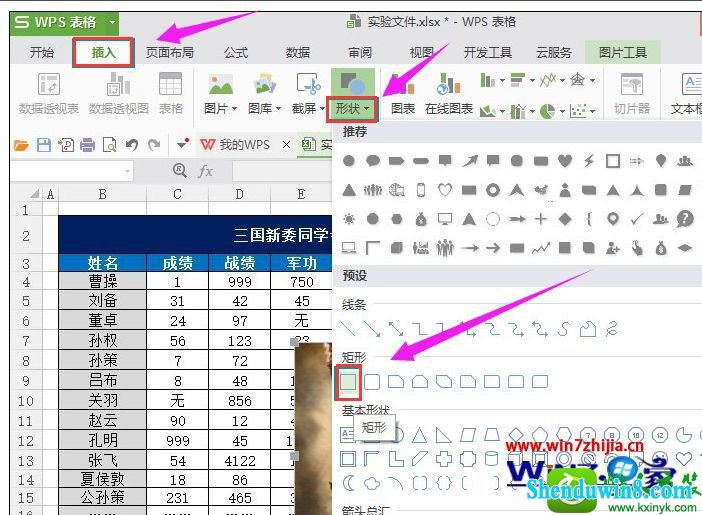Switch to the 审阅 tab
The height and width of the screenshot is (515, 702).
click(x=360, y=52)
